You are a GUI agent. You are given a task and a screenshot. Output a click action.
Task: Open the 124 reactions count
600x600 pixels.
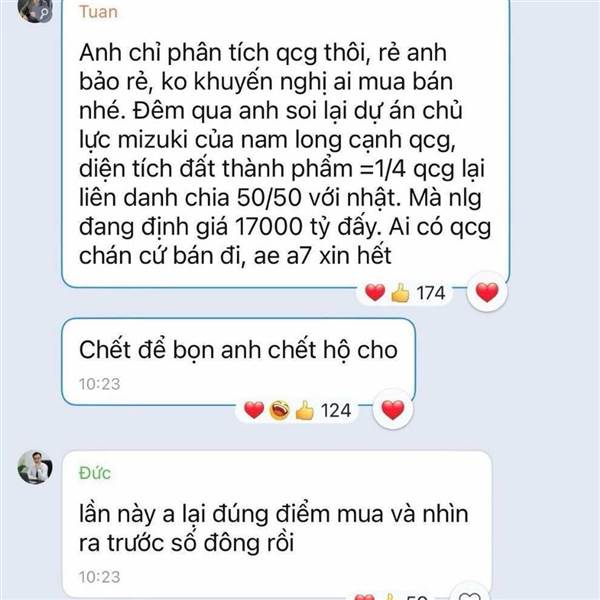(x=336, y=411)
